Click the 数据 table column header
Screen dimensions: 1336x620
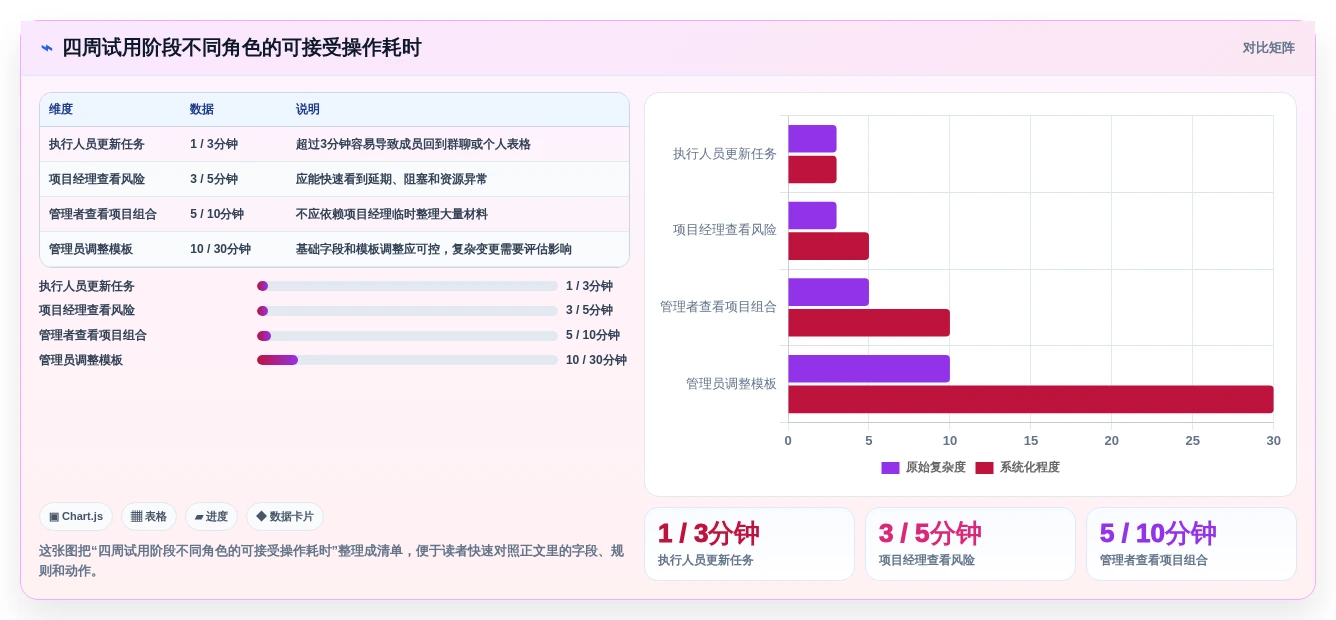pos(202,110)
